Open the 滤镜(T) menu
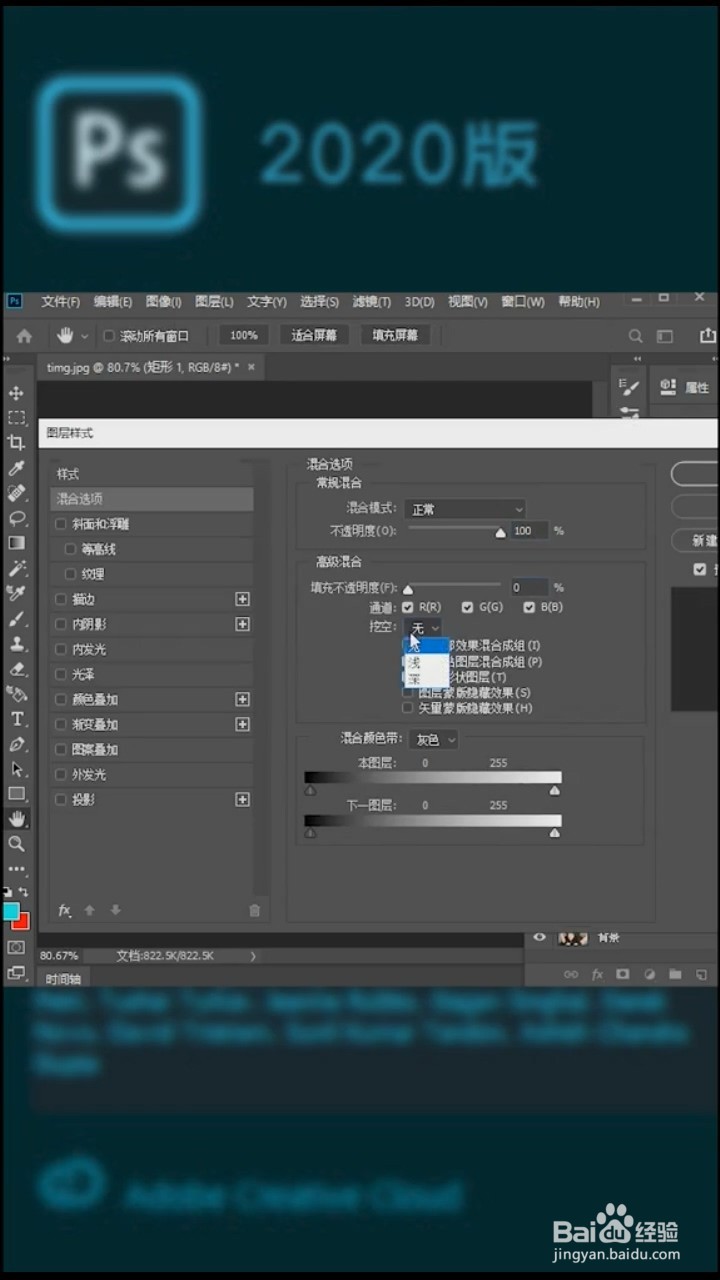Screen dimensions: 720x1280 (x=372, y=302)
